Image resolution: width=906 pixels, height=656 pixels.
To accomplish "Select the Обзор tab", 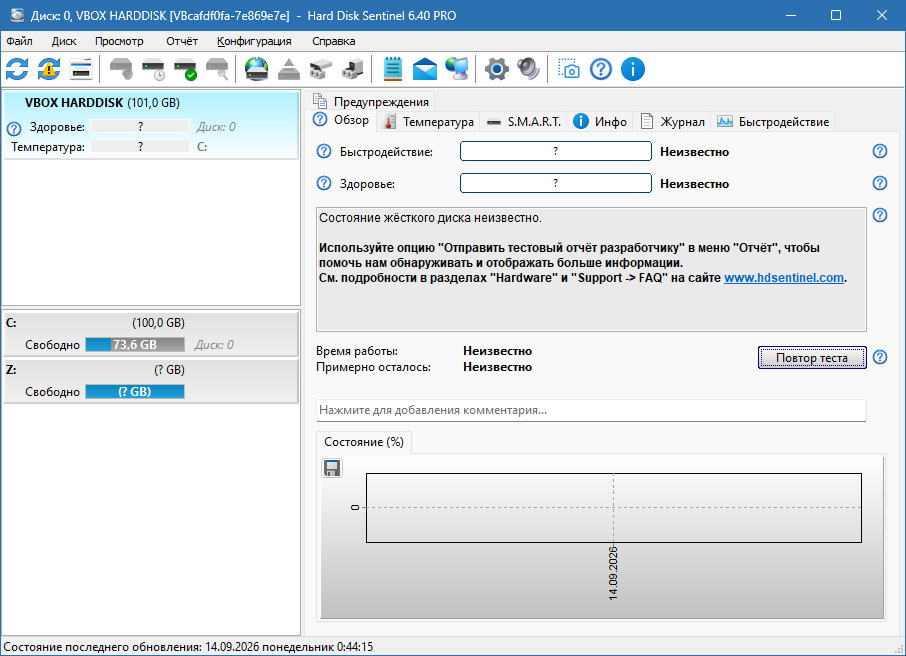I will 341,120.
